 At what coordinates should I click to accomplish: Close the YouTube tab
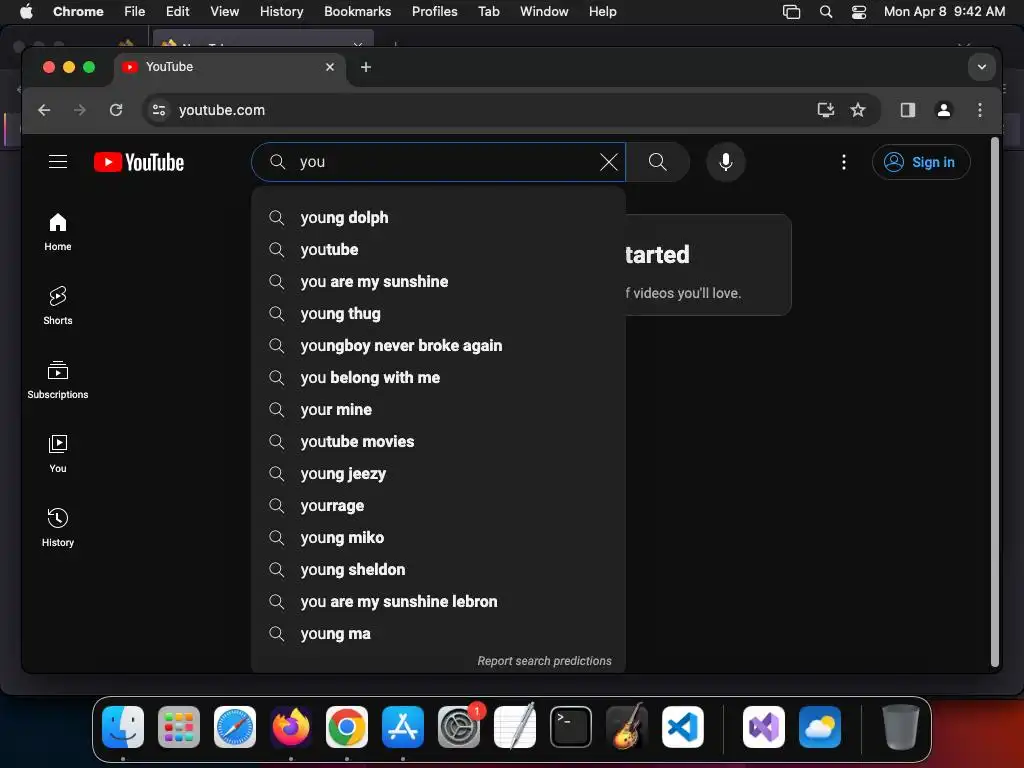pyautogui.click(x=330, y=67)
